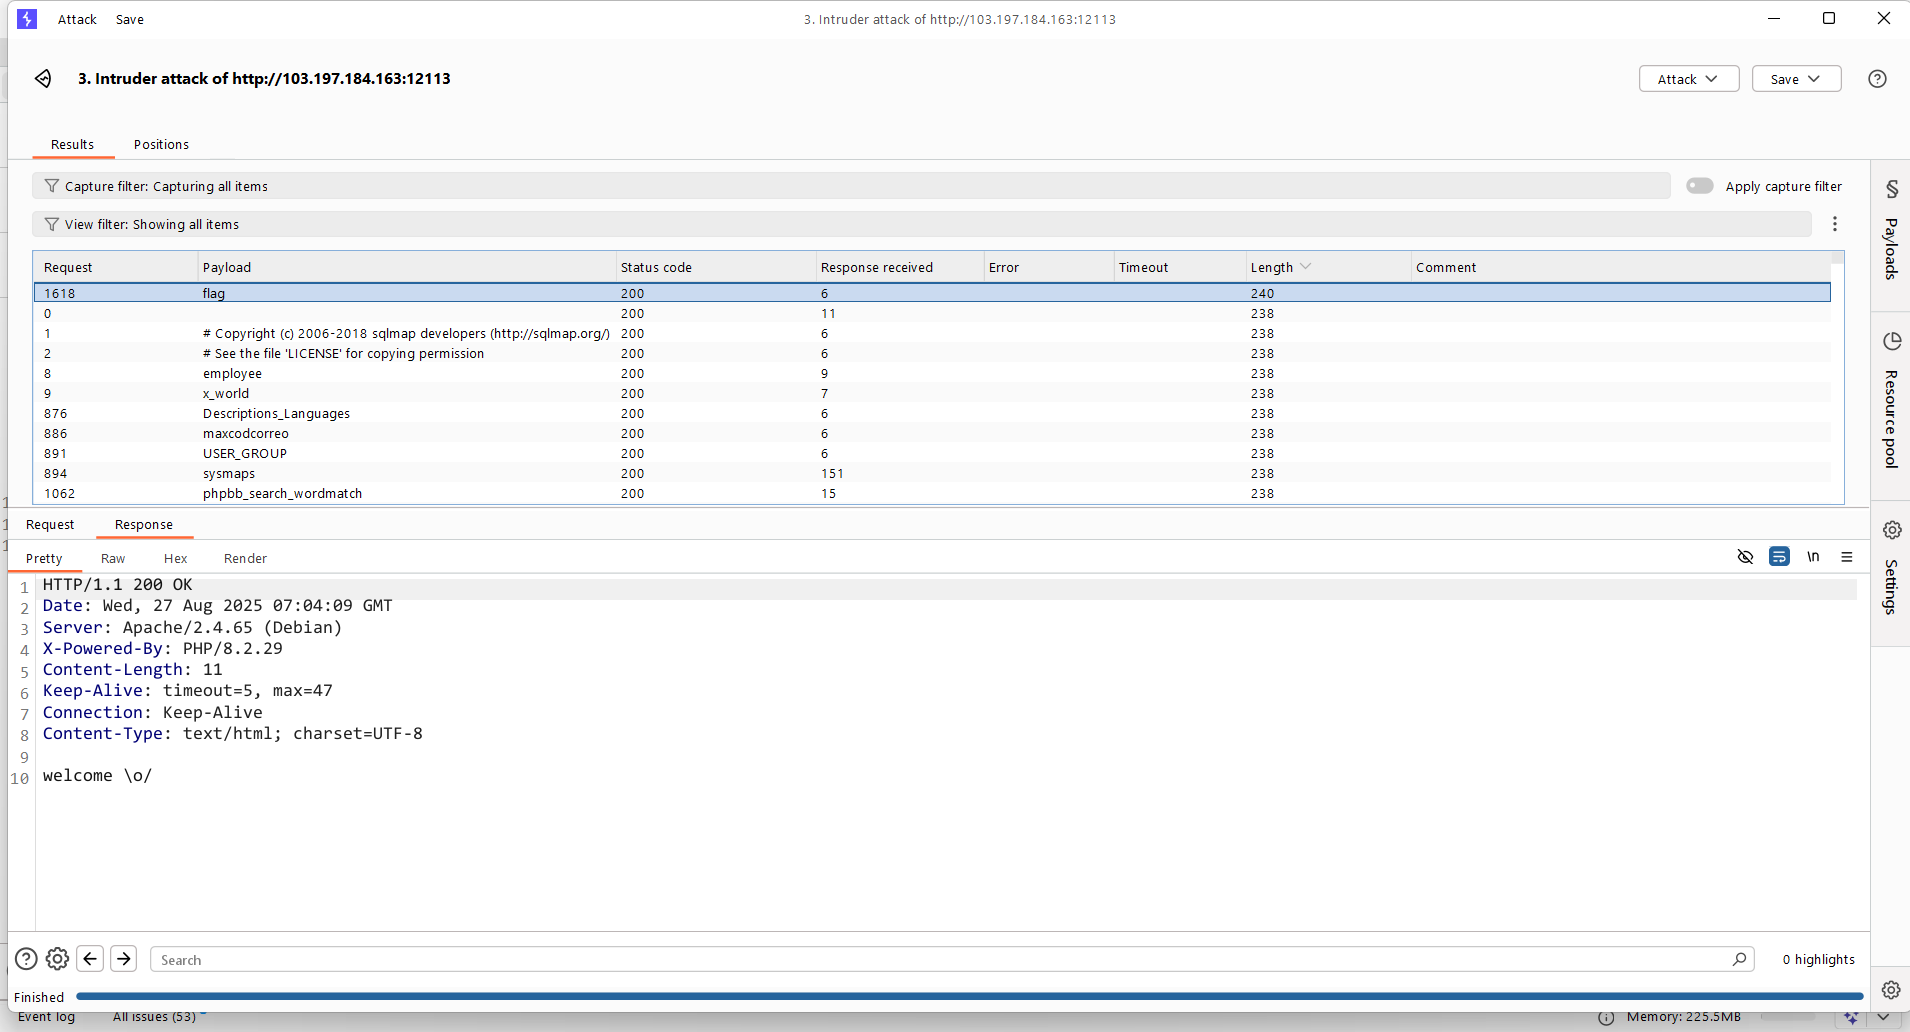Expand the Attack dropdown button
The height and width of the screenshot is (1032, 1910).
[1688, 79]
